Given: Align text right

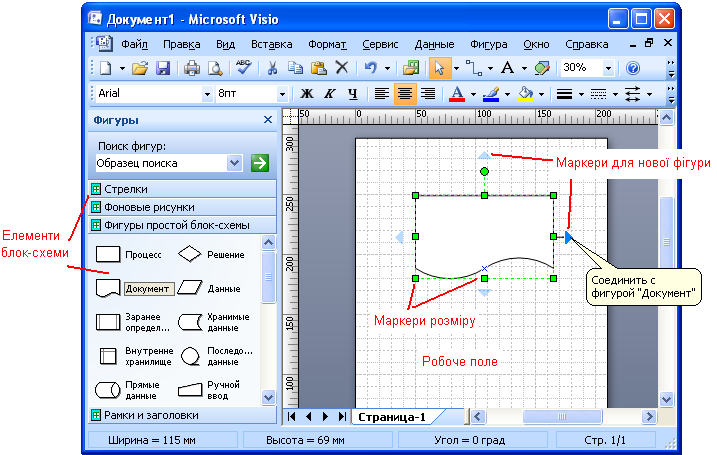Looking at the screenshot, I should [x=428, y=94].
